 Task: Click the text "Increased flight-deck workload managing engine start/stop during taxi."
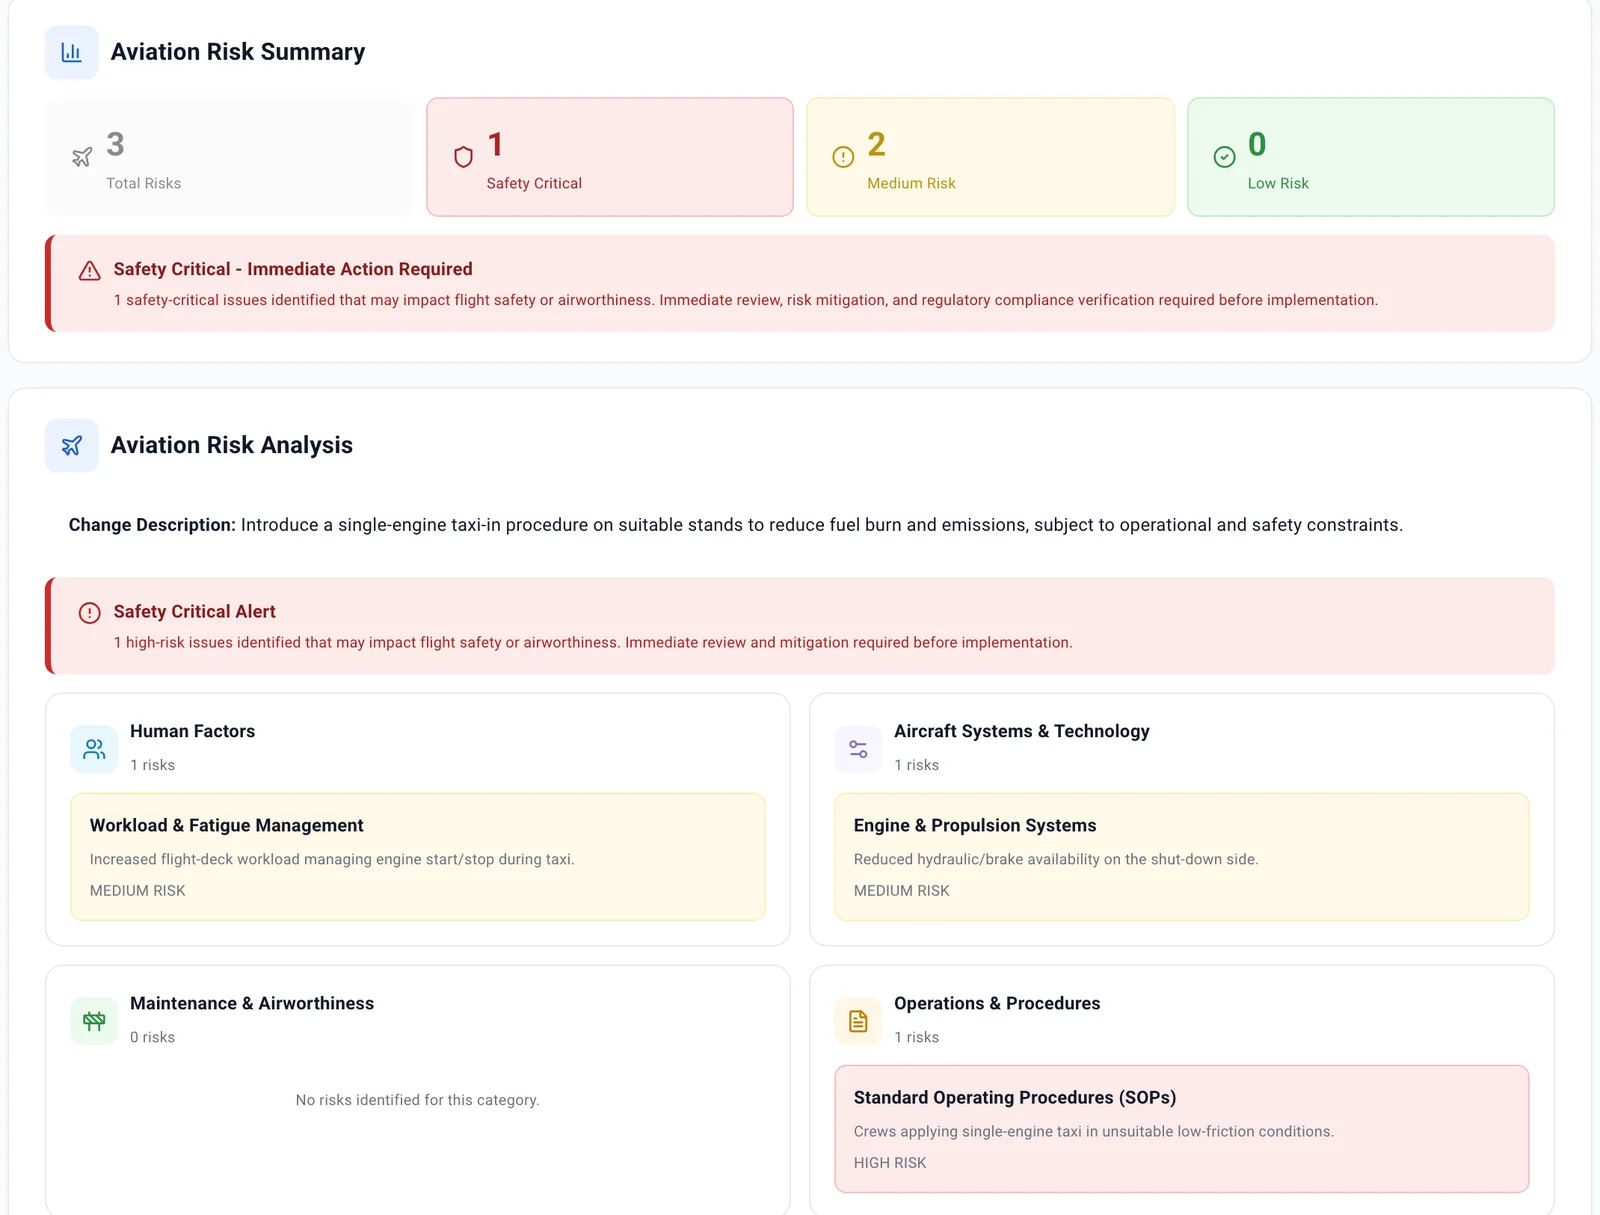click(x=332, y=859)
